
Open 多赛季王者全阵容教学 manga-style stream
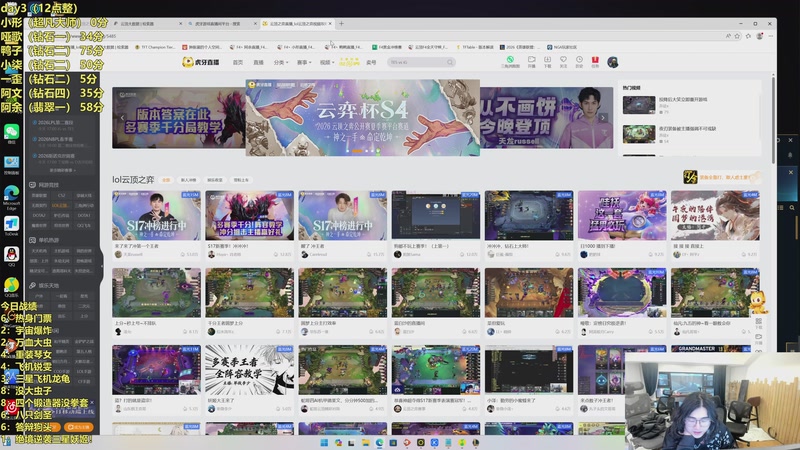(x=249, y=369)
